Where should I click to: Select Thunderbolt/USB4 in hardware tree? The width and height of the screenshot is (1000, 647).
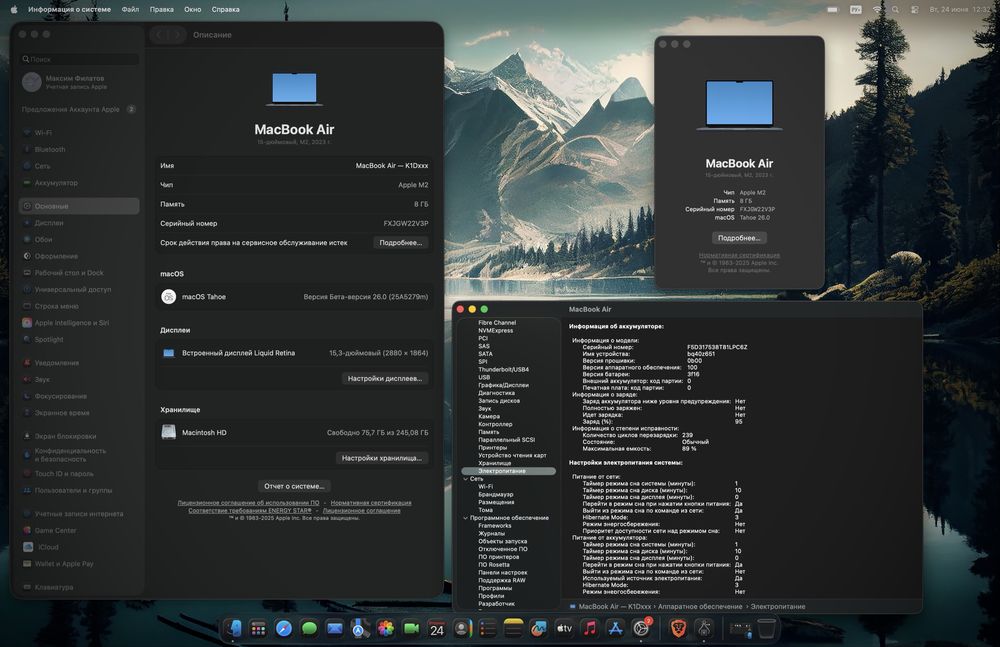[503, 369]
